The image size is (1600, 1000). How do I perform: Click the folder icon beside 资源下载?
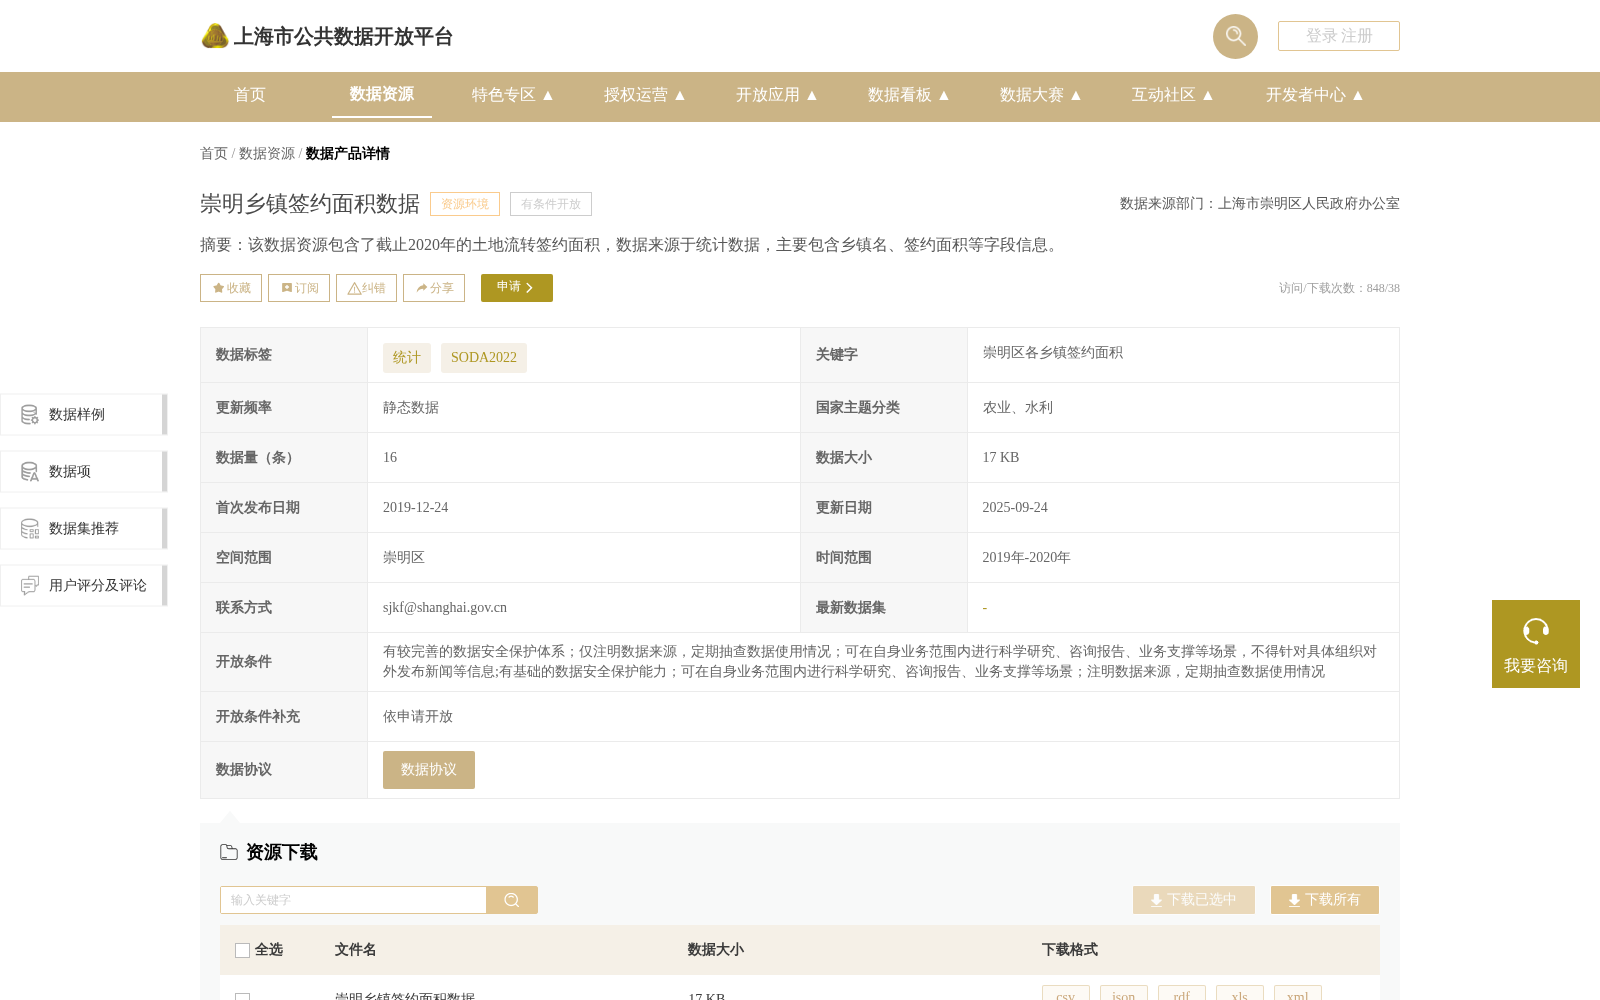(229, 852)
